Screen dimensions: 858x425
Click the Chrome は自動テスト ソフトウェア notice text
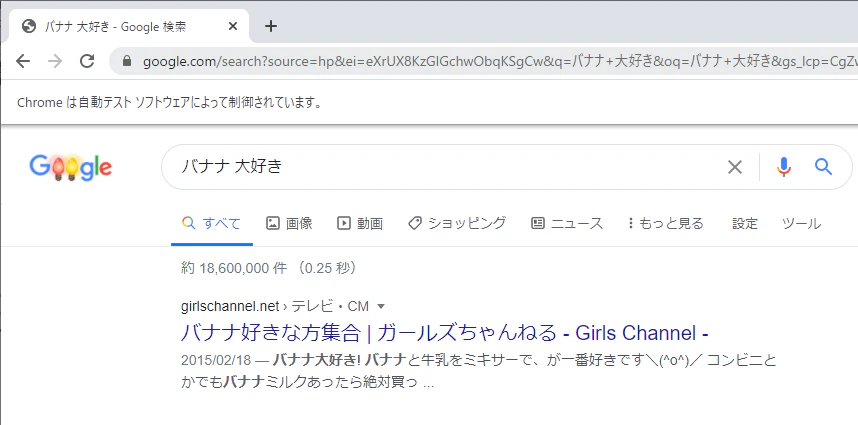coord(169,102)
